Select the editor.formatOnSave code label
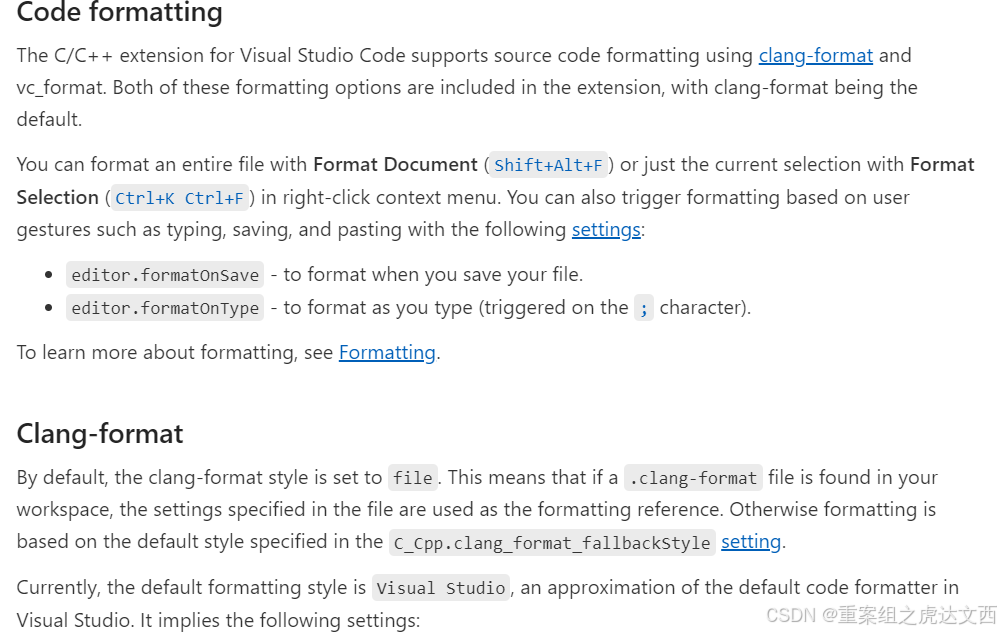Image resolution: width=1001 pixels, height=633 pixels. pos(165,275)
